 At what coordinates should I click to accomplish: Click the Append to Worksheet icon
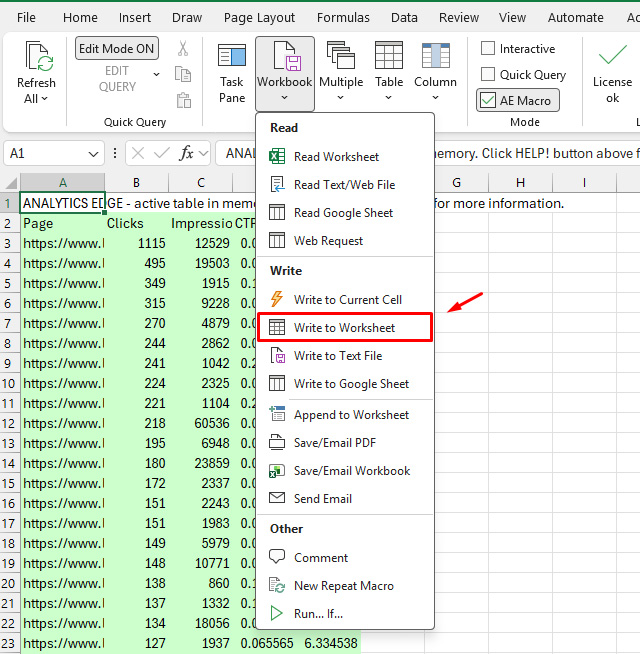tap(277, 414)
